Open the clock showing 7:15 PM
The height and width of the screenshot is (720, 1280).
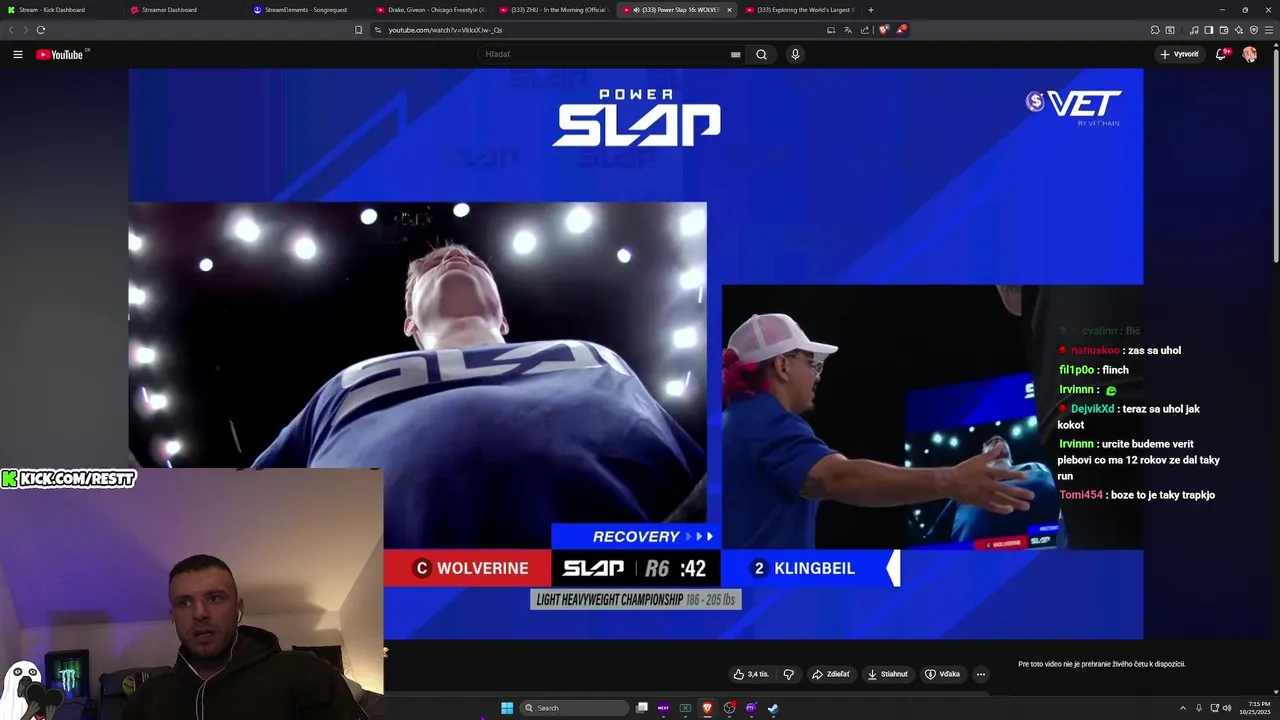coord(1255,708)
